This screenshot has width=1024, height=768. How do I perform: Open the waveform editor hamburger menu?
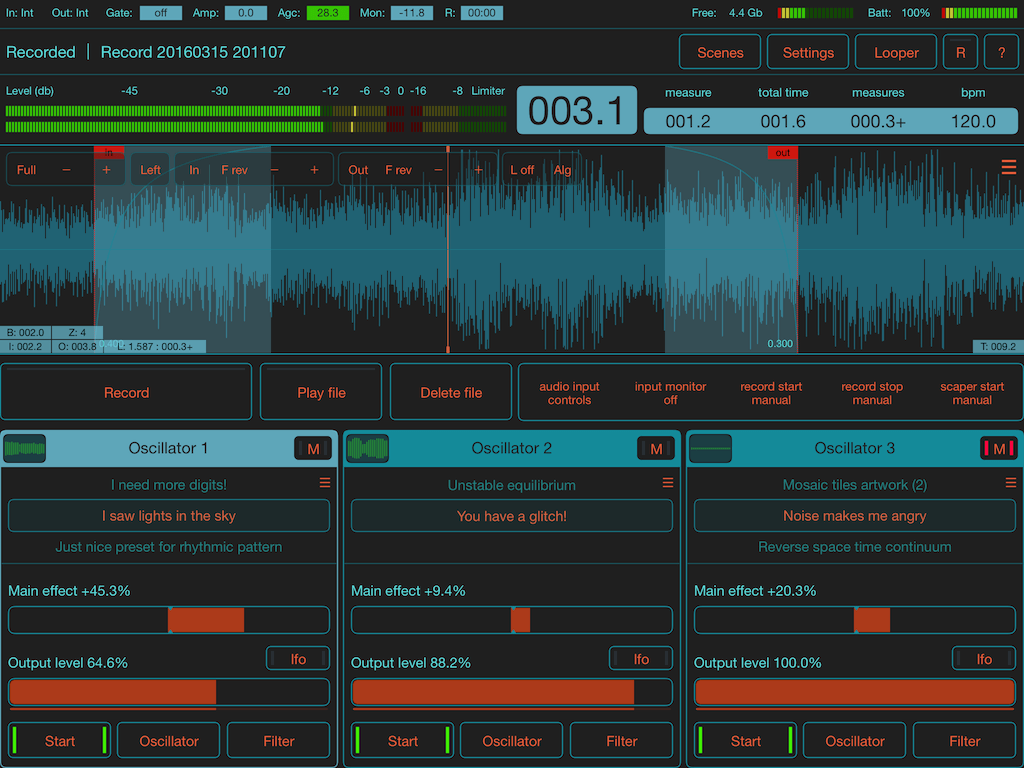pyautogui.click(x=1008, y=167)
